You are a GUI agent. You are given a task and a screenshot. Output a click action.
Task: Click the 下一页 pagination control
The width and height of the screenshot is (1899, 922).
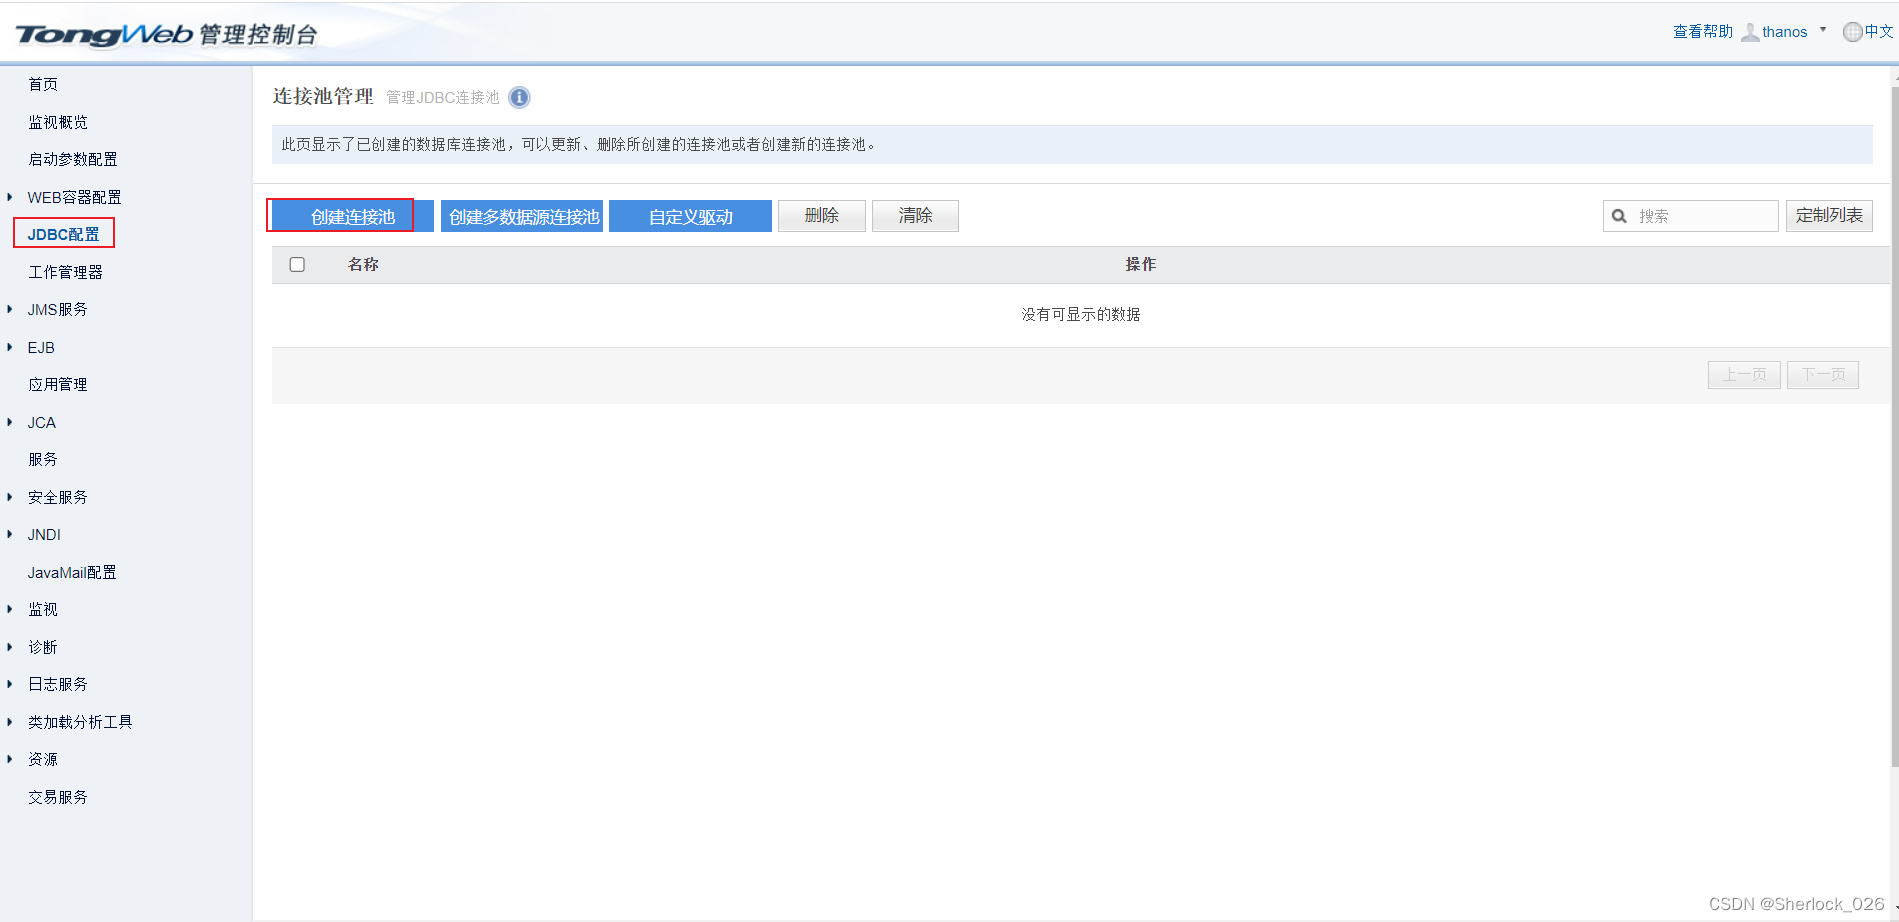click(1822, 374)
